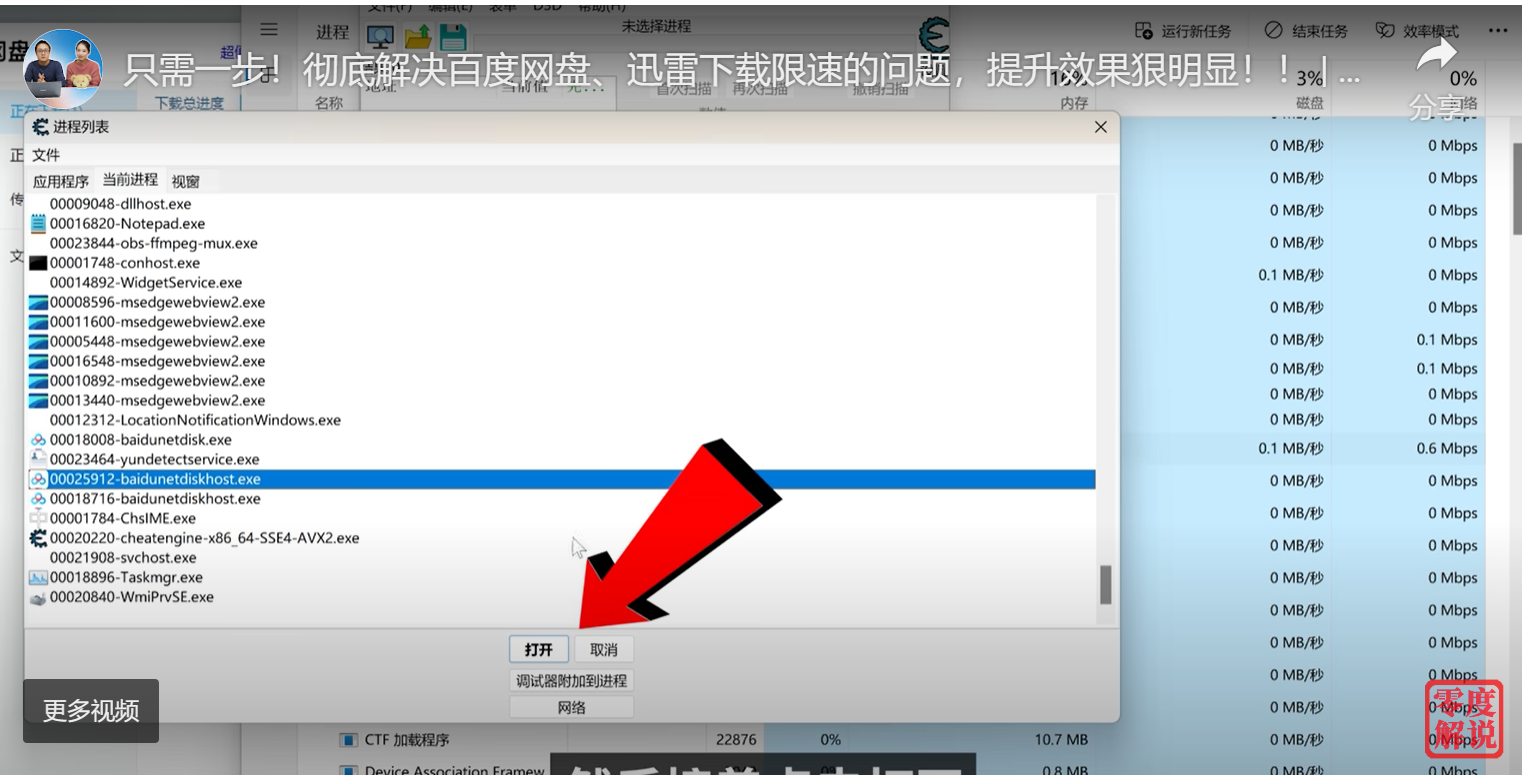Click the cheatengine process icon in list
Image resolution: width=1522 pixels, height=775 pixels.
[39, 538]
